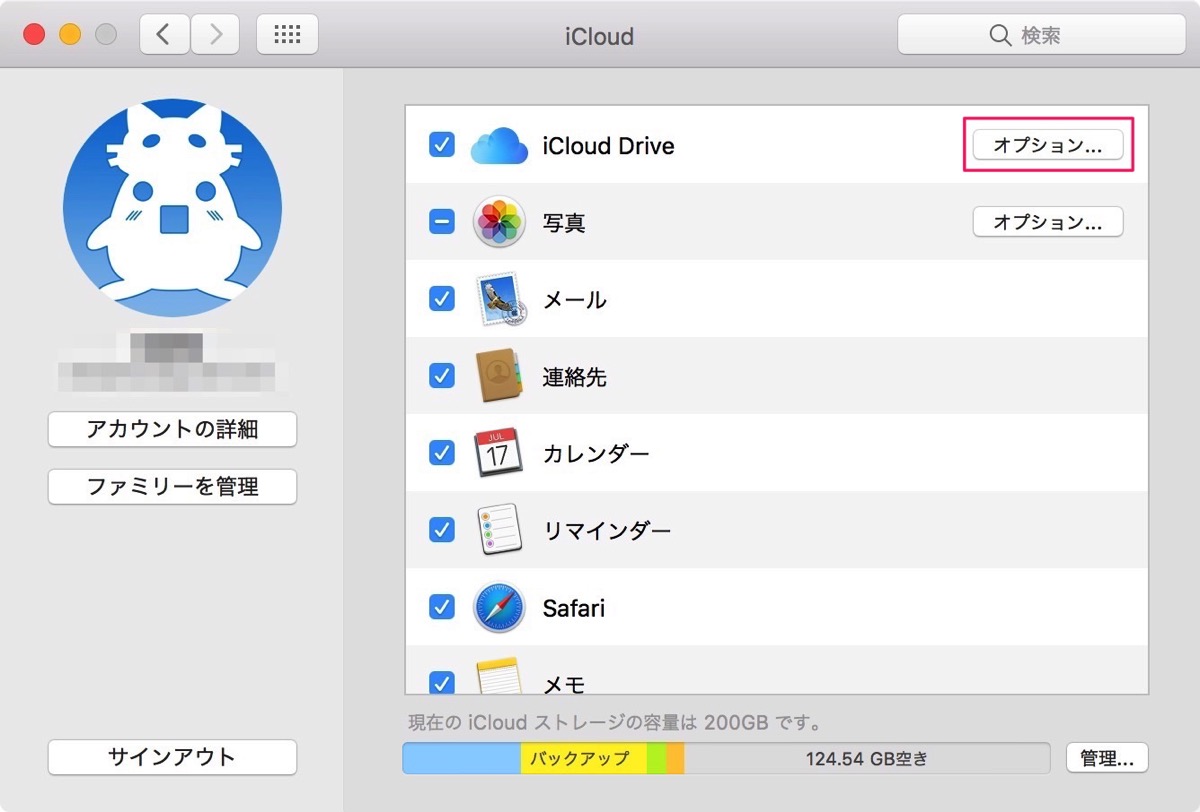Click the Safari compass icon
This screenshot has width=1200, height=812.
(x=499, y=607)
